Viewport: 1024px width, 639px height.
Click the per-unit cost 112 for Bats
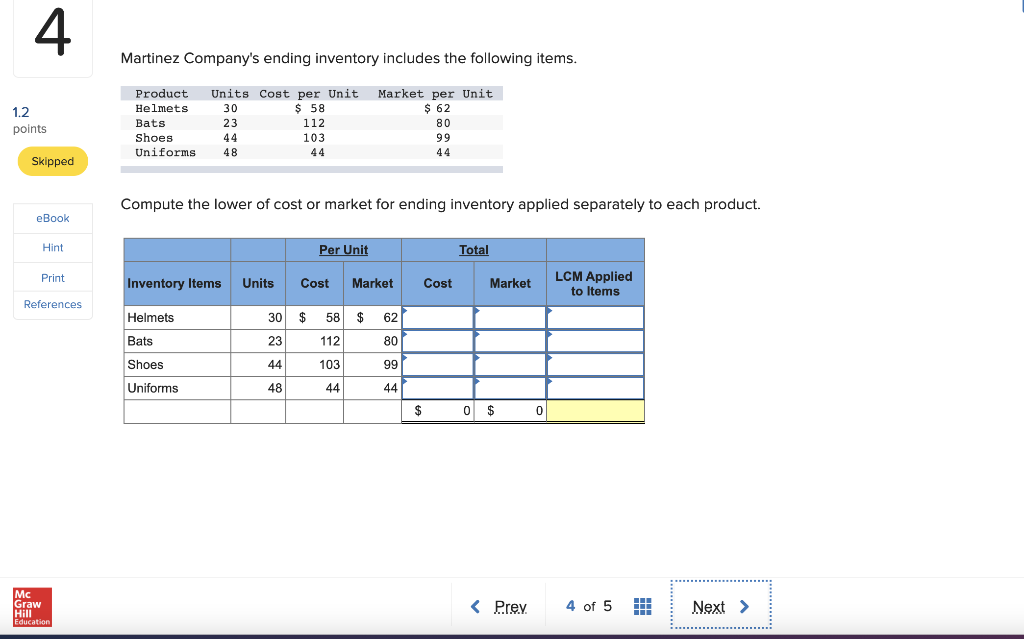(x=330, y=341)
